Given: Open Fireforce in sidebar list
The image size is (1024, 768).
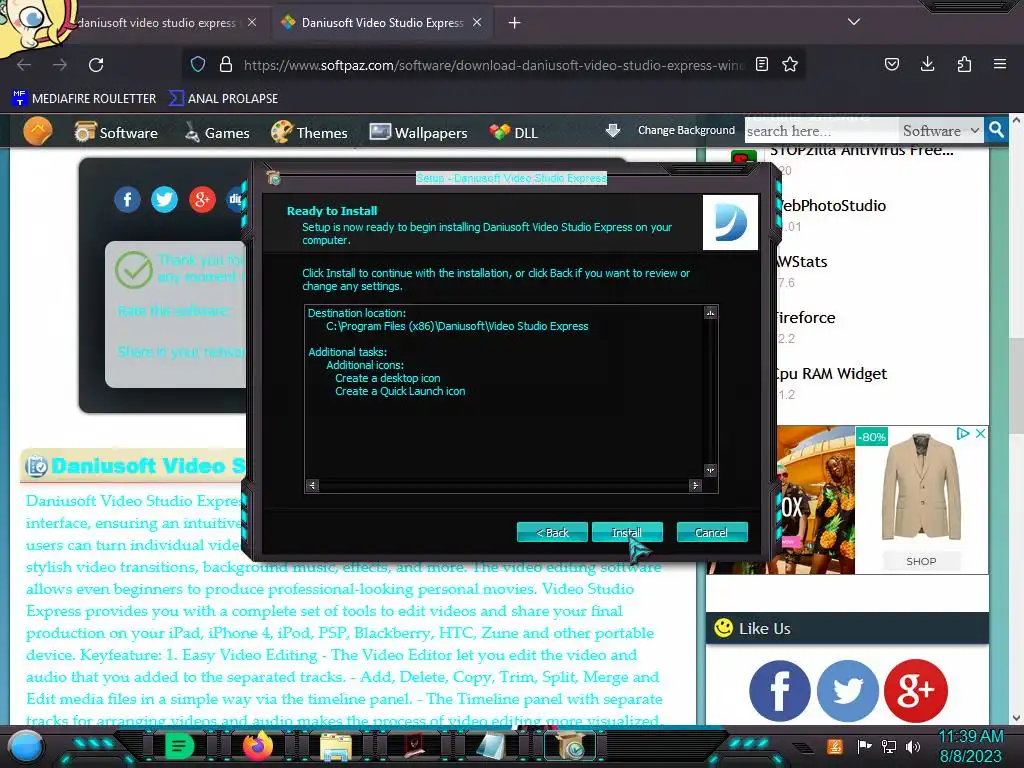Looking at the screenshot, I should [x=806, y=318].
